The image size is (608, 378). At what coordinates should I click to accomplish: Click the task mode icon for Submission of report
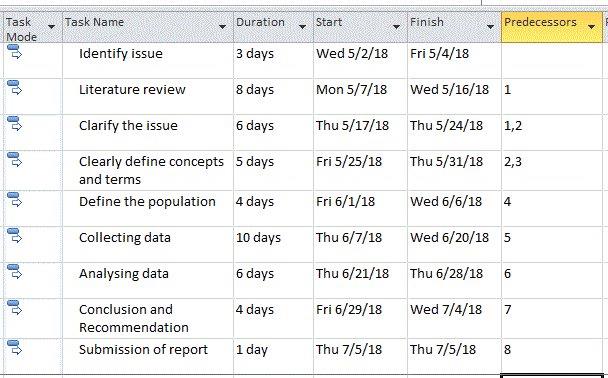coord(15,348)
